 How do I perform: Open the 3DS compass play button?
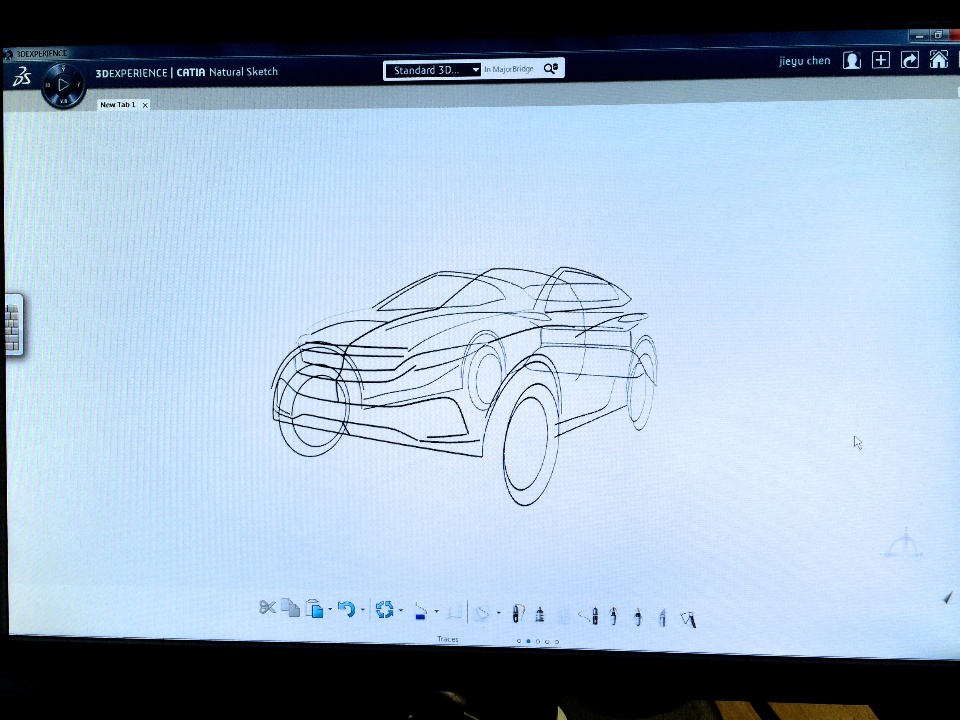click(x=64, y=85)
